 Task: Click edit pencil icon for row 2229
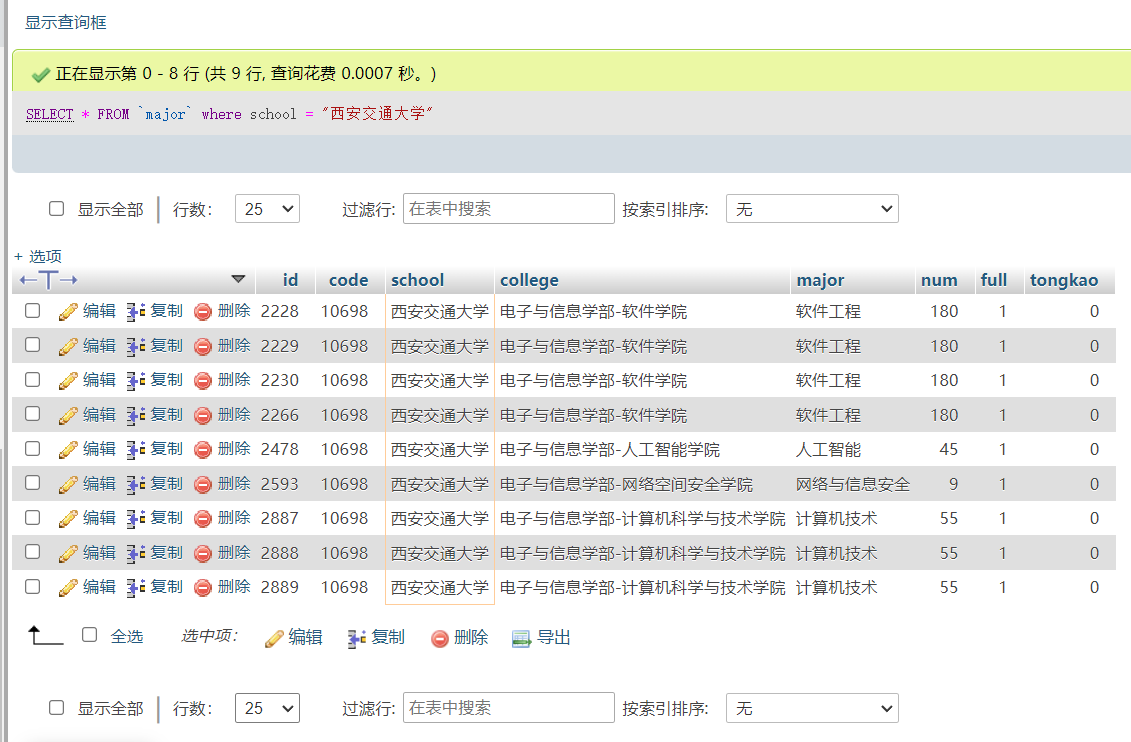coord(68,346)
